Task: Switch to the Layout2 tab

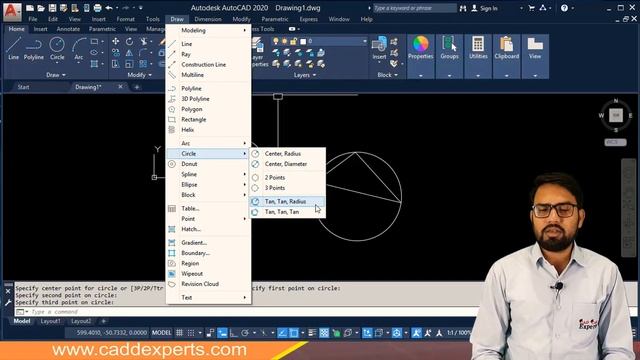Action: pos(81,321)
